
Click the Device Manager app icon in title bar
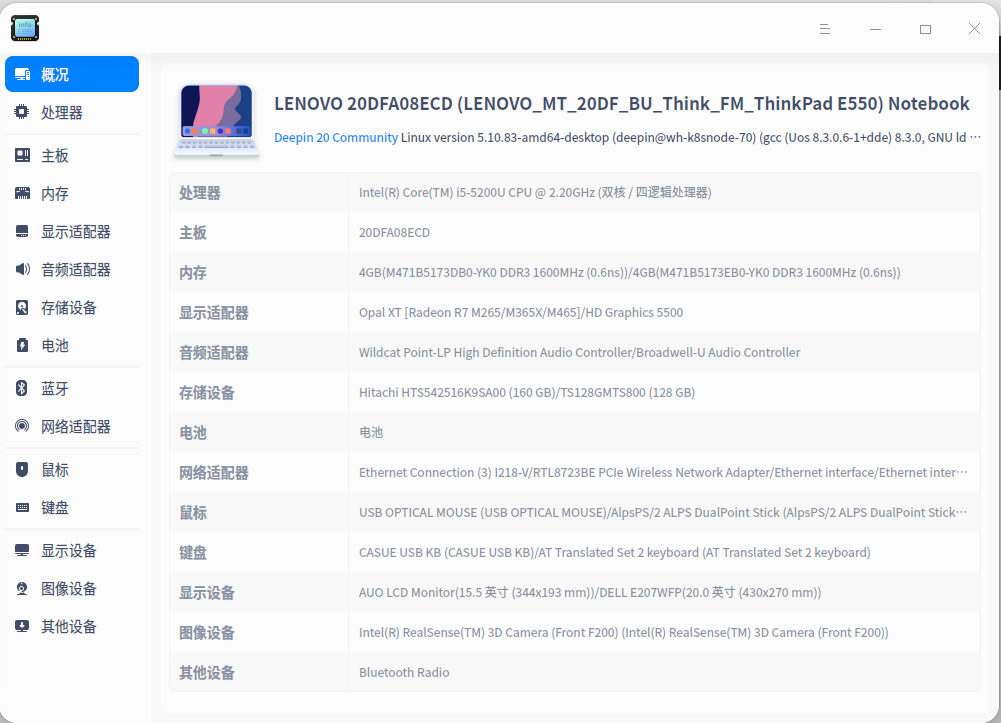pyautogui.click(x=25, y=28)
